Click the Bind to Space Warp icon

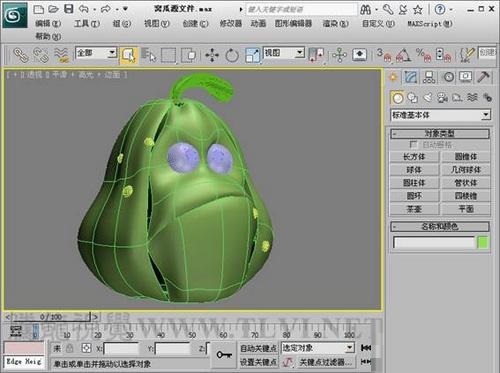[x=62, y=55]
